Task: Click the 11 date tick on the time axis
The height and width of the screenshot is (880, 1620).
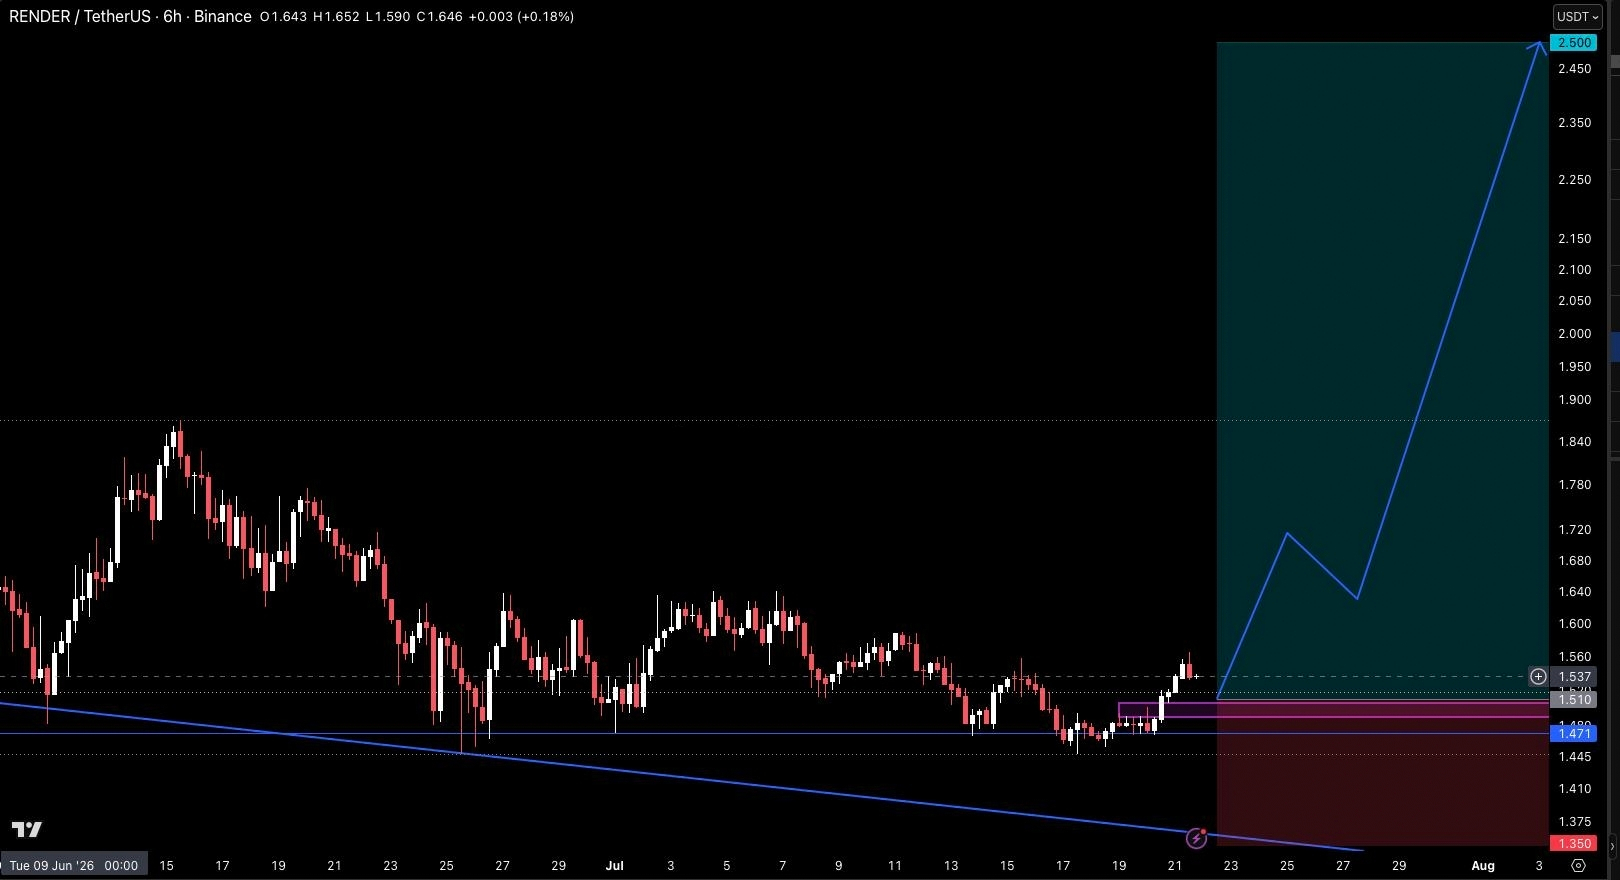Action: (894, 866)
